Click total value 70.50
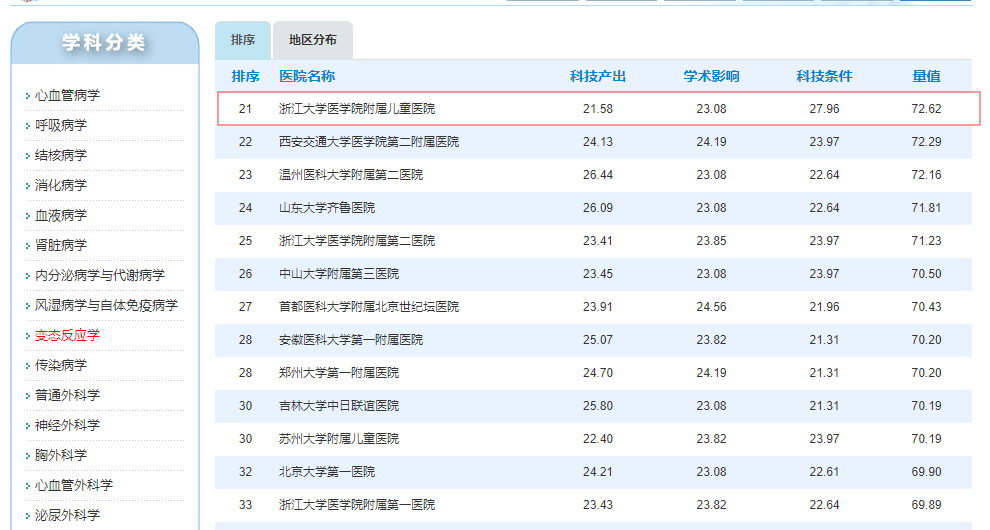The width and height of the screenshot is (990, 530). click(x=926, y=274)
